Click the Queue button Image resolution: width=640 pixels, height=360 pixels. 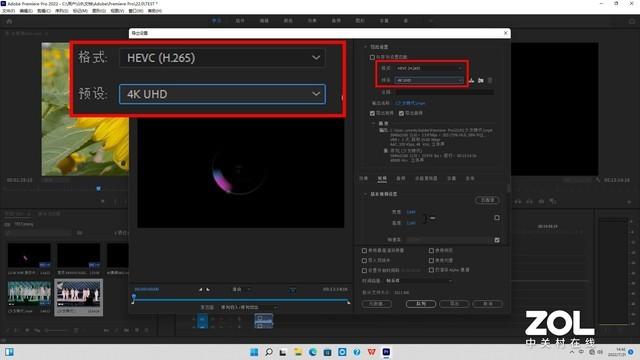click(x=421, y=304)
